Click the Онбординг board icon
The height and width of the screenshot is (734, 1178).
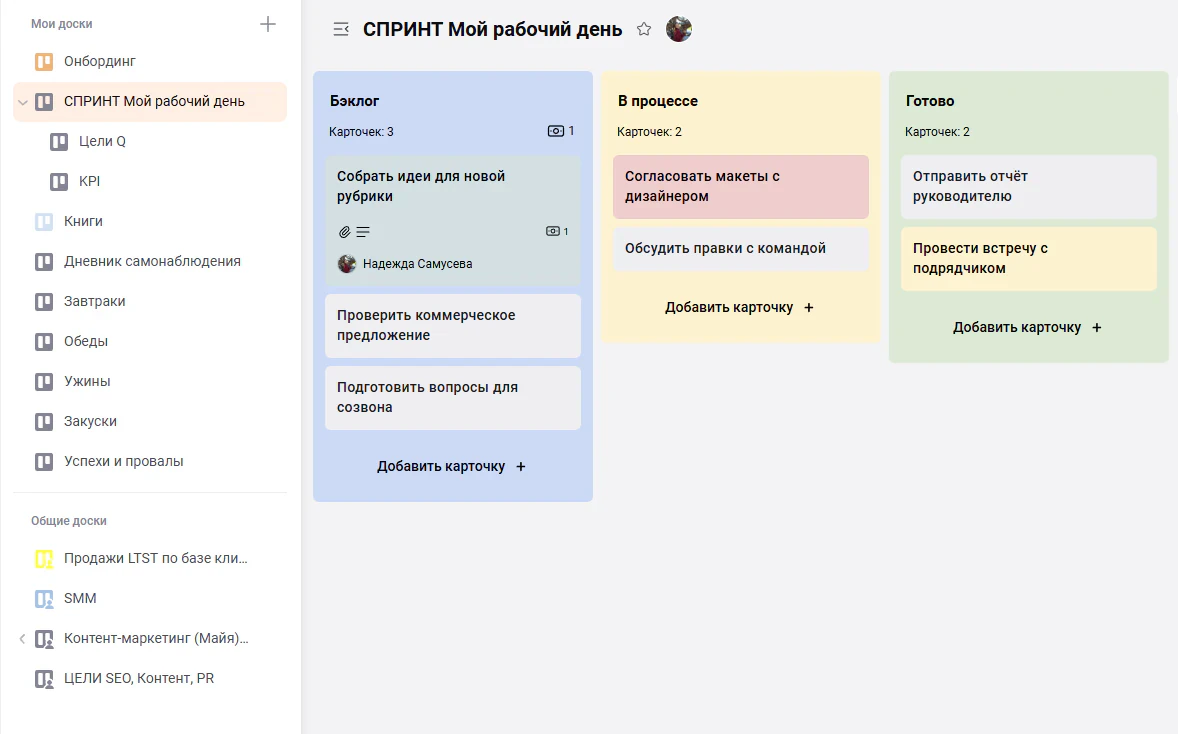tap(44, 62)
